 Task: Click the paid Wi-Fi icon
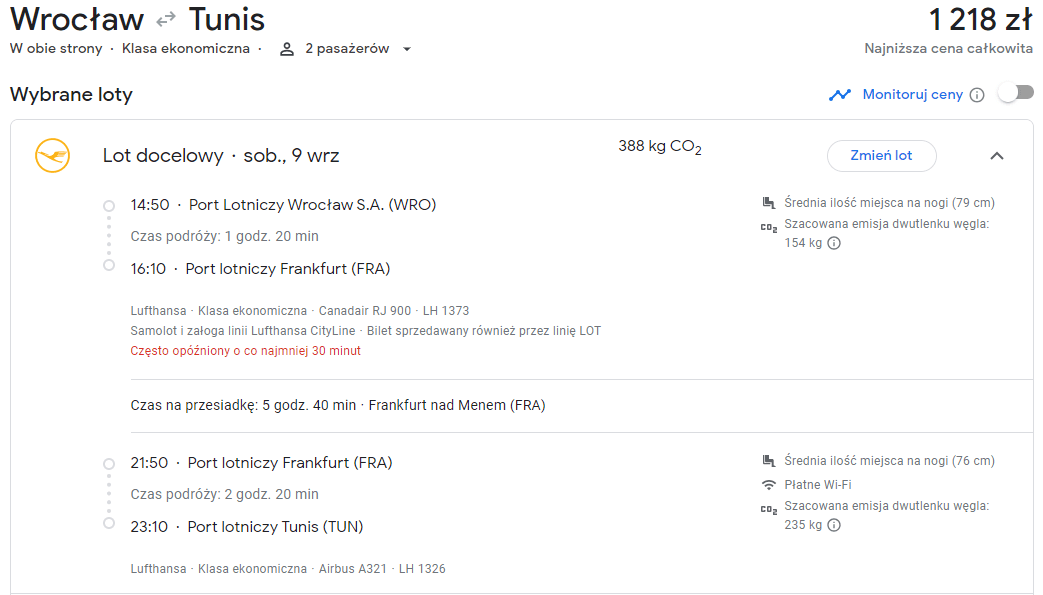coord(769,485)
